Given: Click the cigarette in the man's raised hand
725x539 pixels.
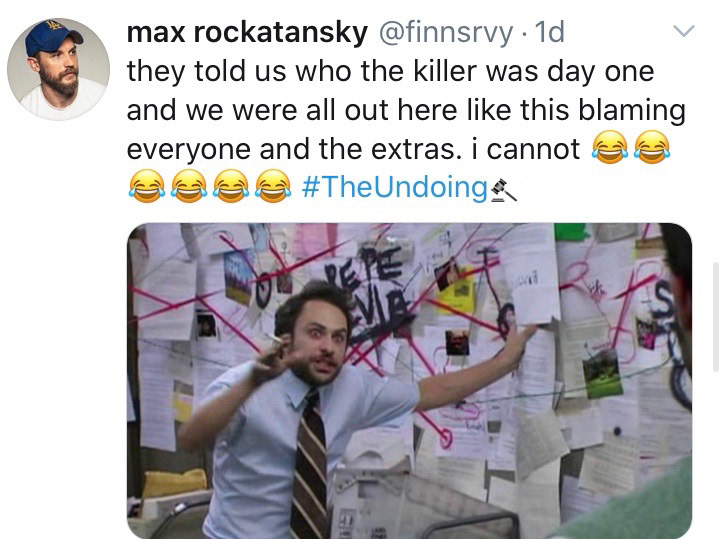Looking at the screenshot, I should [274, 339].
